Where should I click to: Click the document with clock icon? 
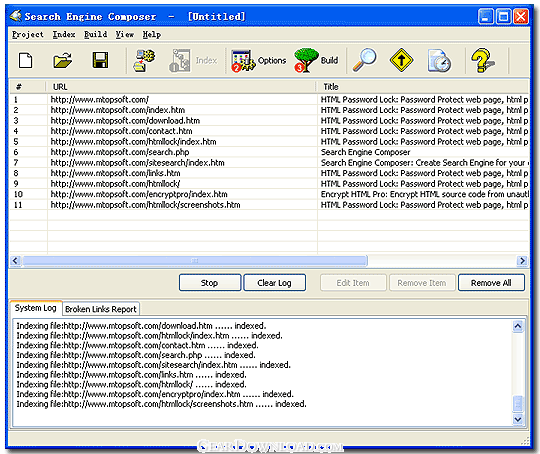pos(439,61)
